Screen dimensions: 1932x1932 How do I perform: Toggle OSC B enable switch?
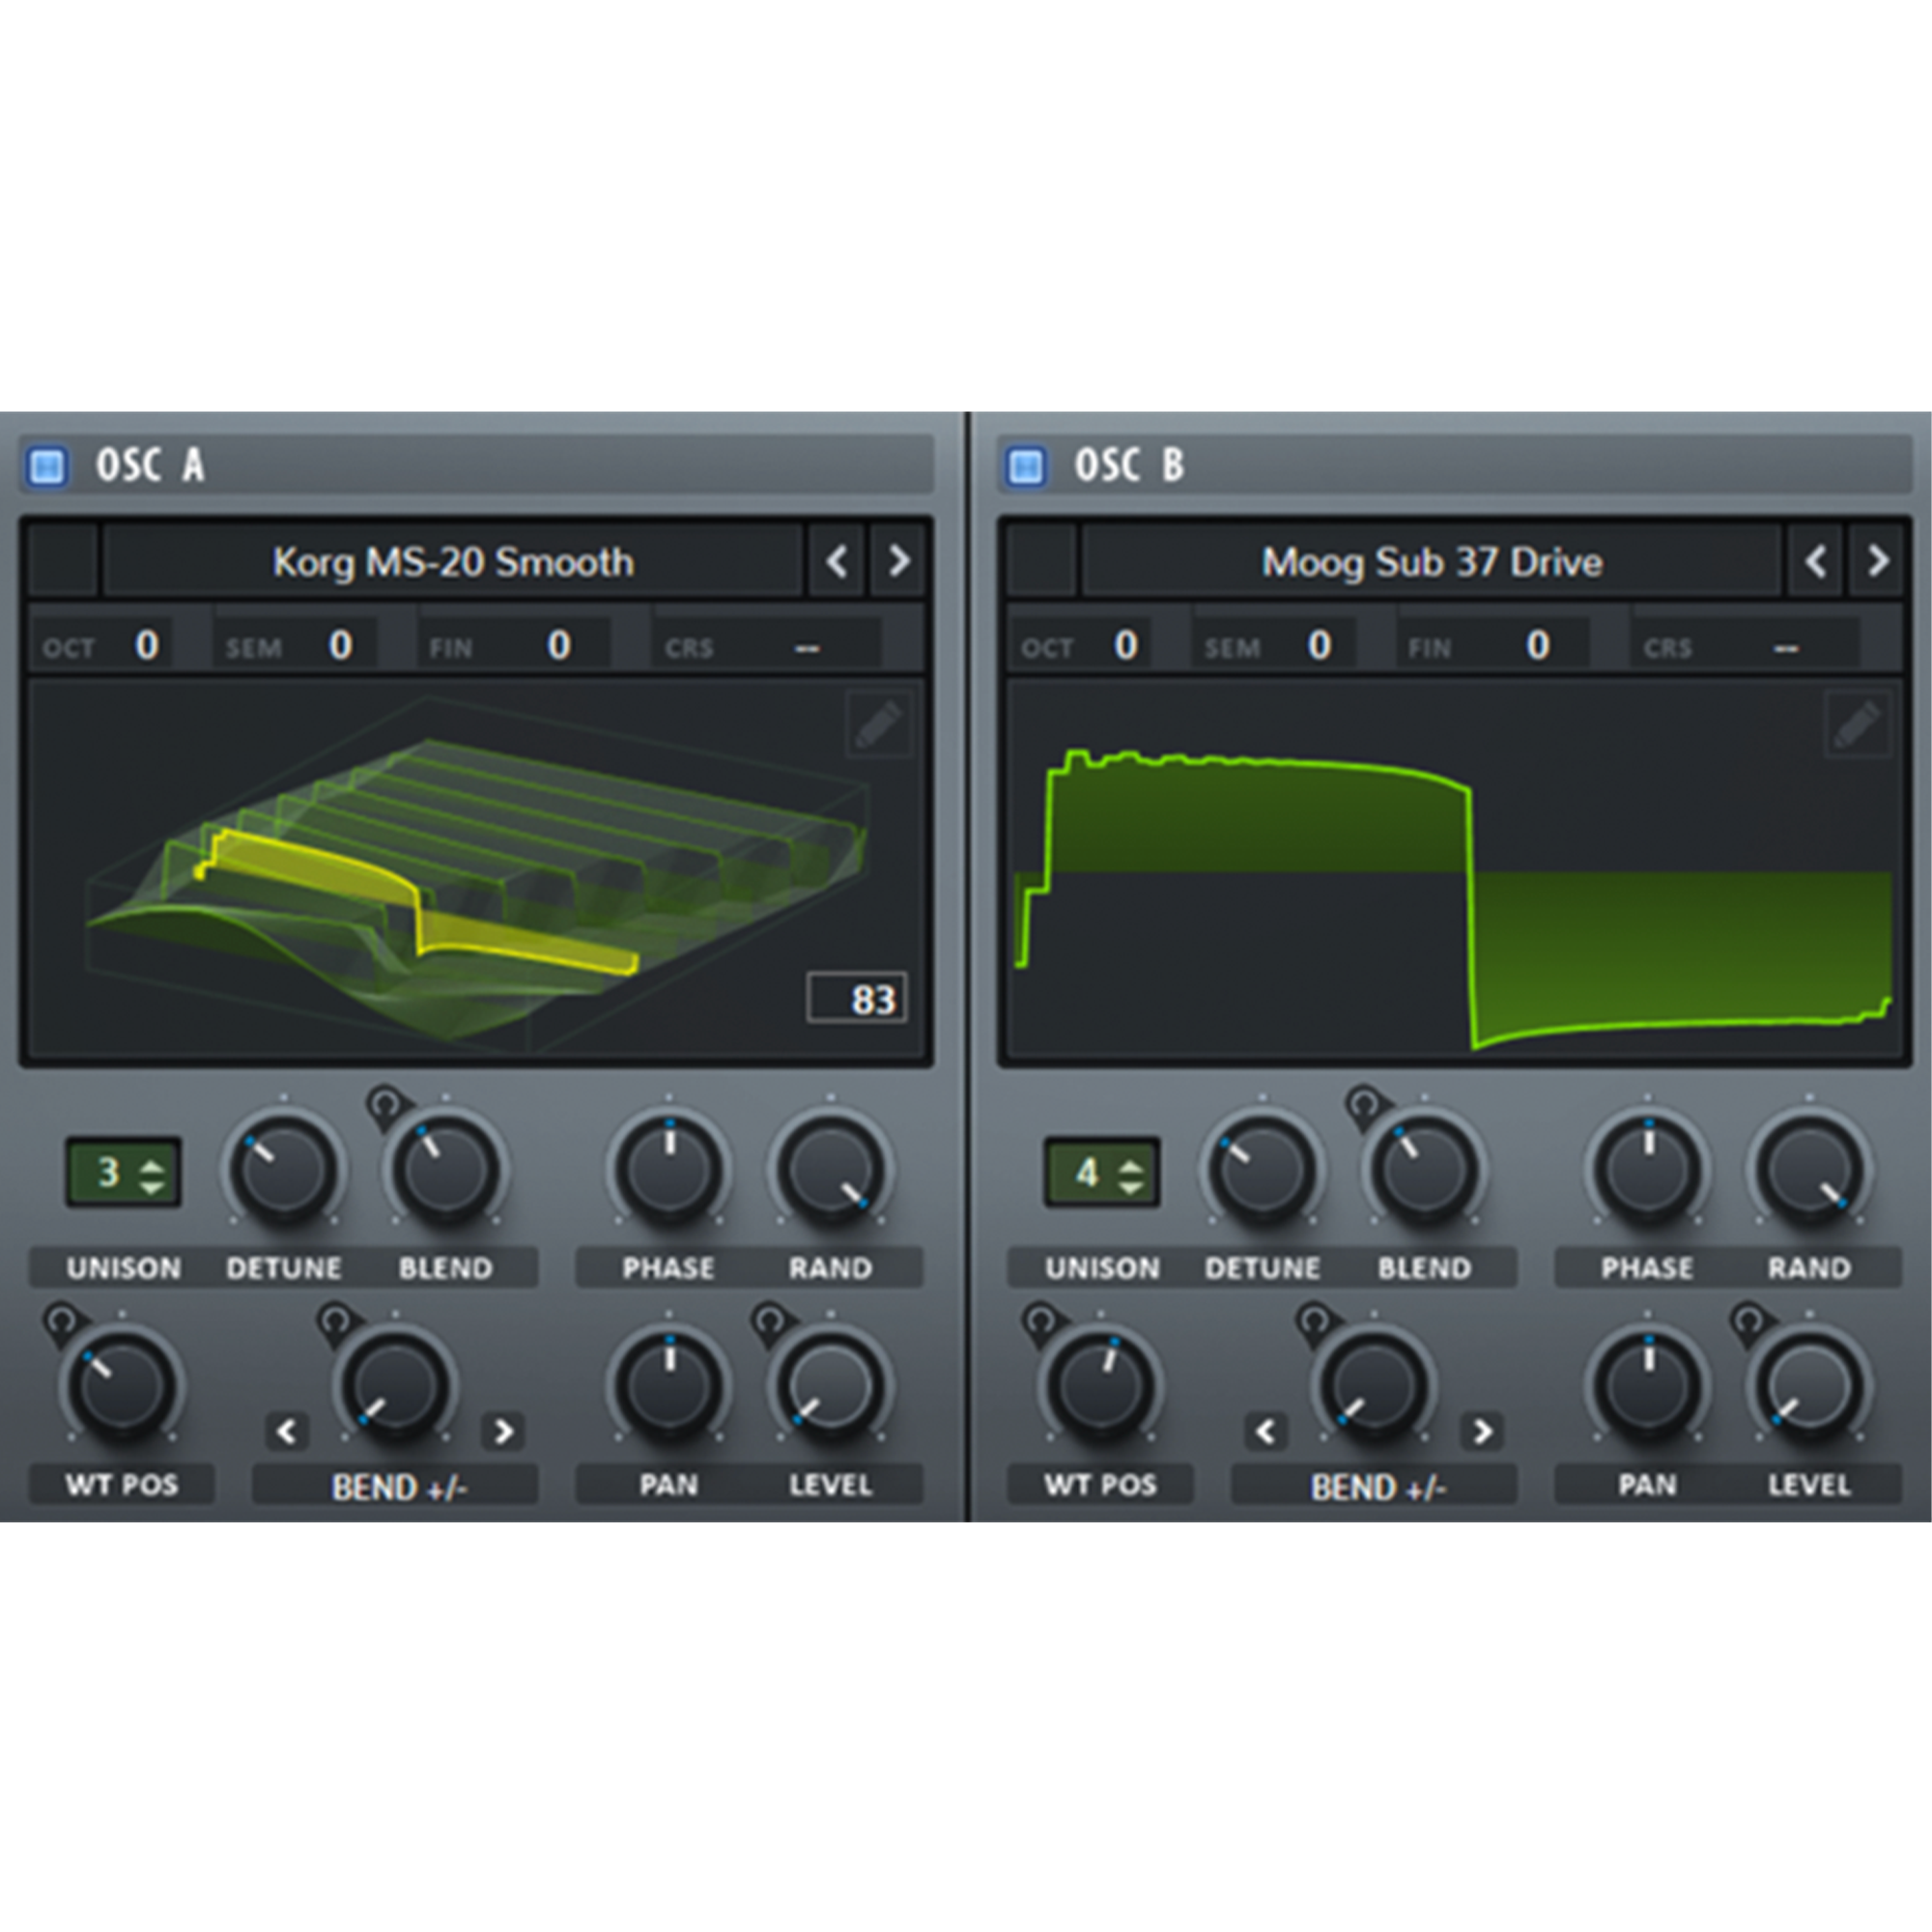[x=1025, y=466]
